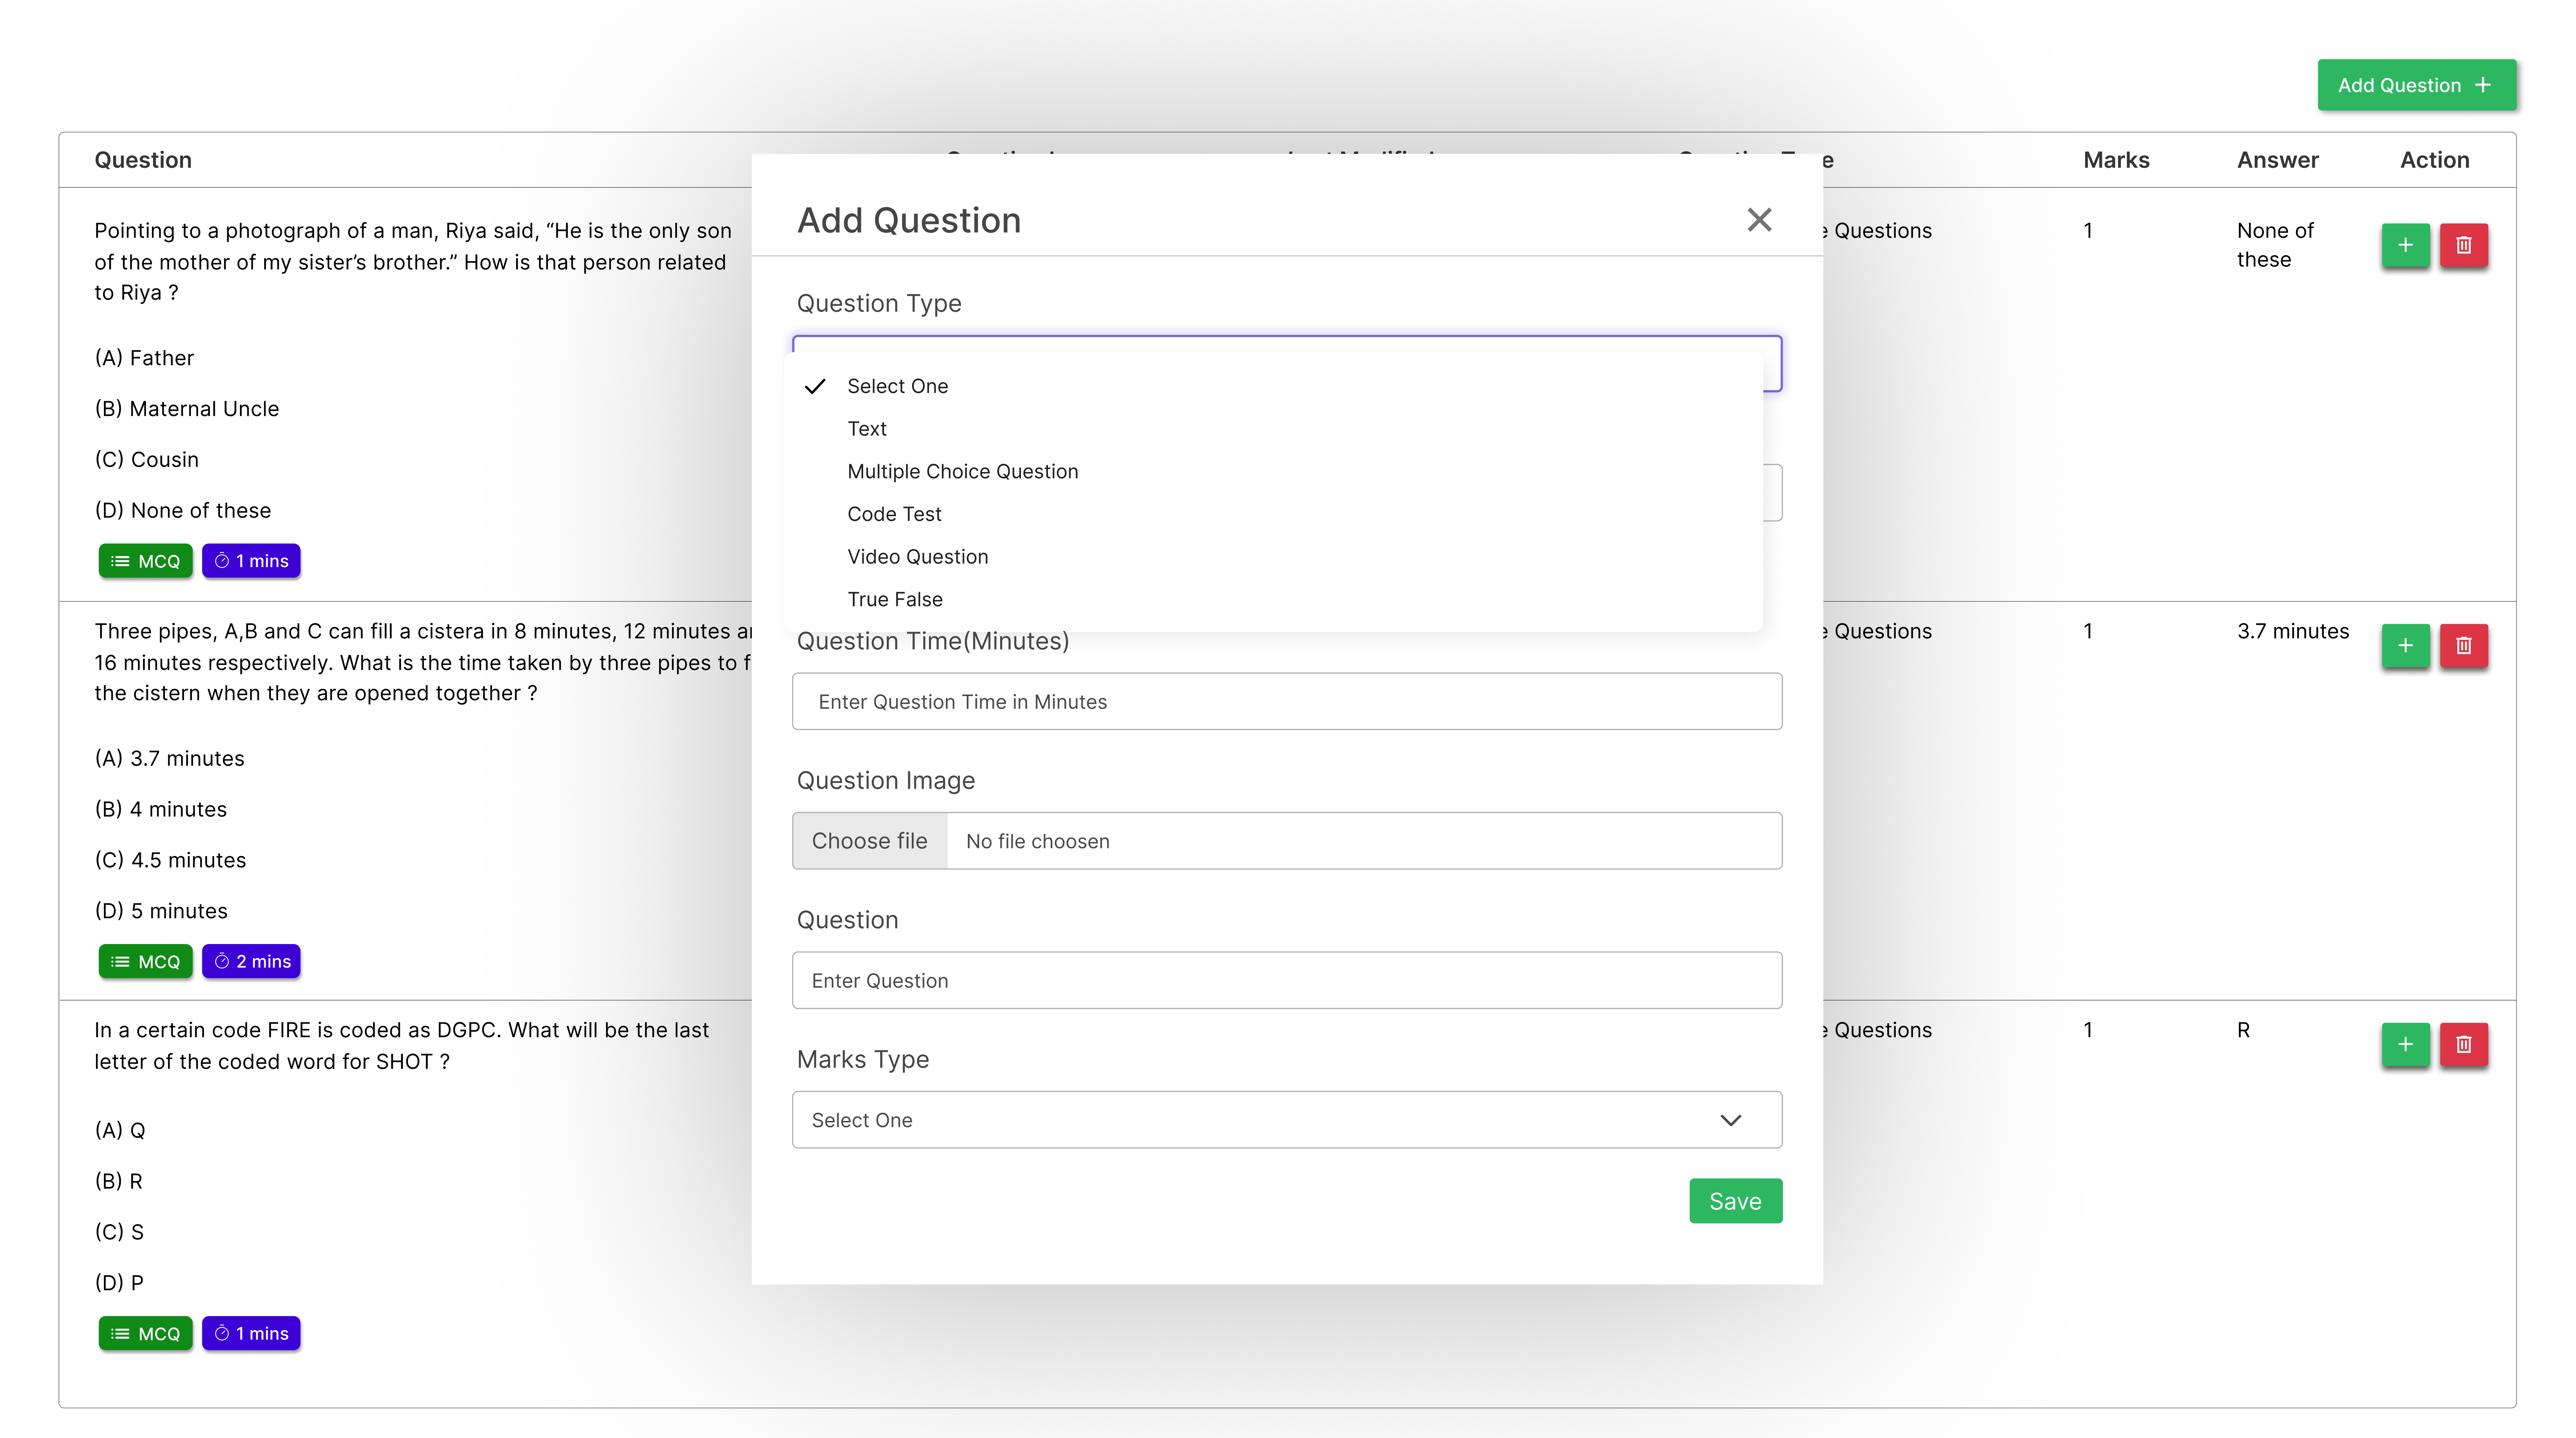Image resolution: width=2576 pixels, height=1438 pixels.
Task: Open the Marks Type dropdown
Action: click(1286, 1120)
